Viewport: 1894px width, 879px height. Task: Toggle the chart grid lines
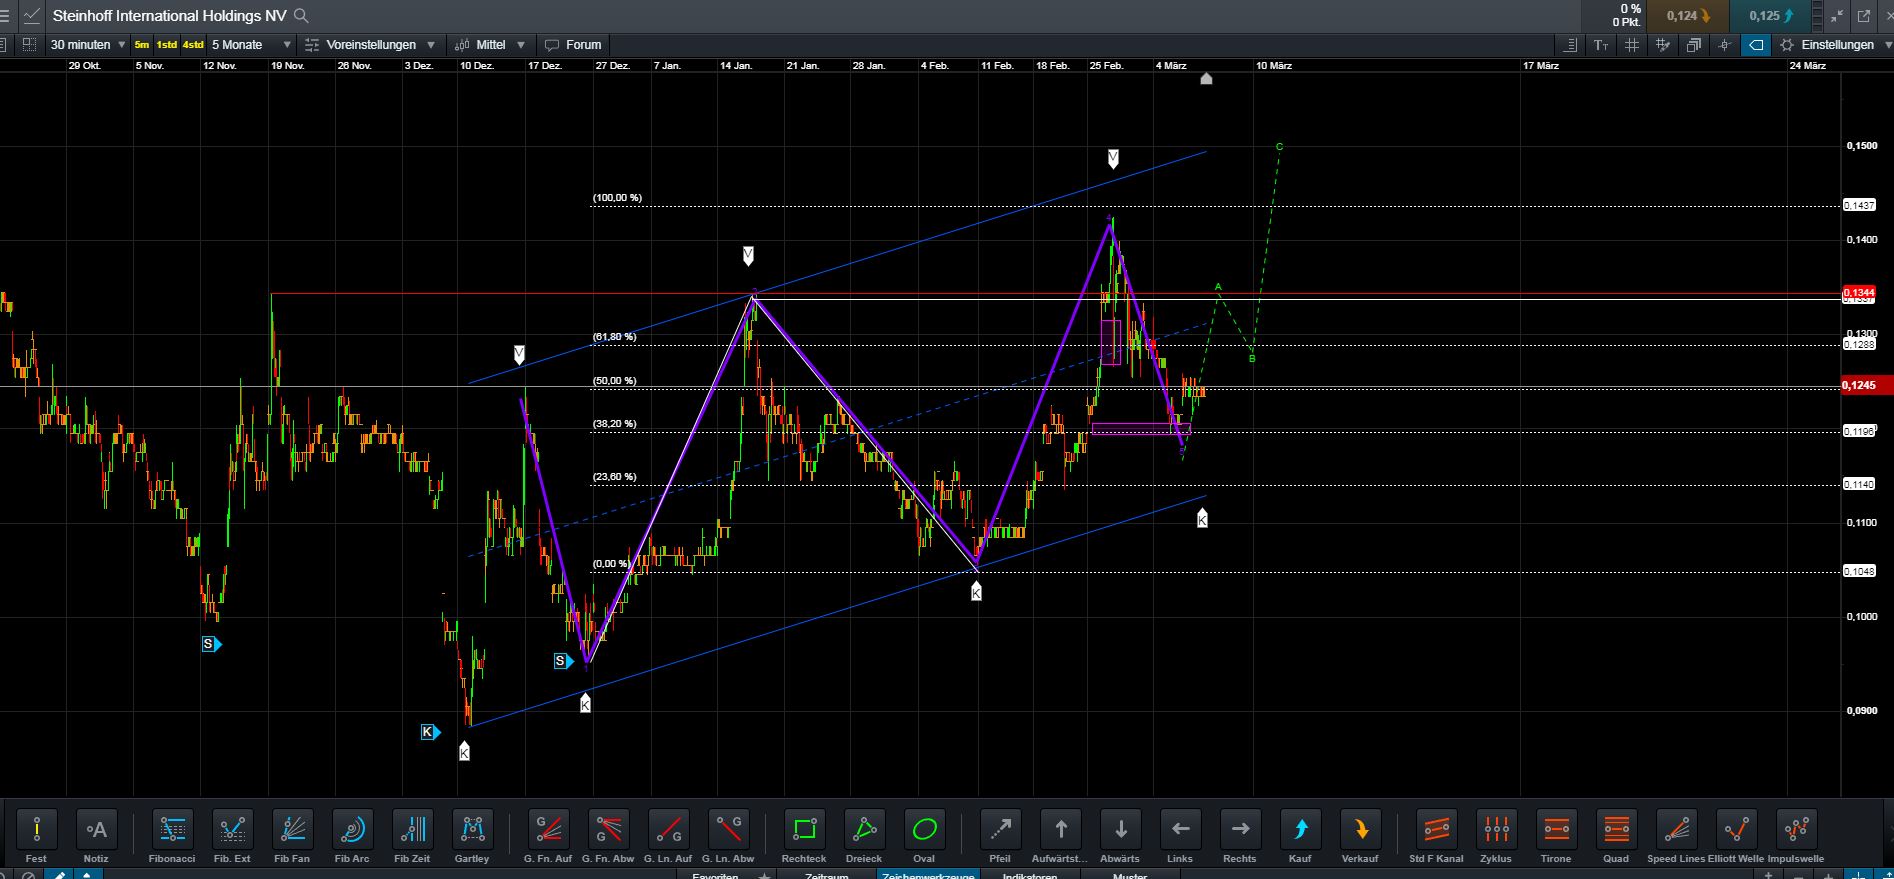click(x=1632, y=45)
